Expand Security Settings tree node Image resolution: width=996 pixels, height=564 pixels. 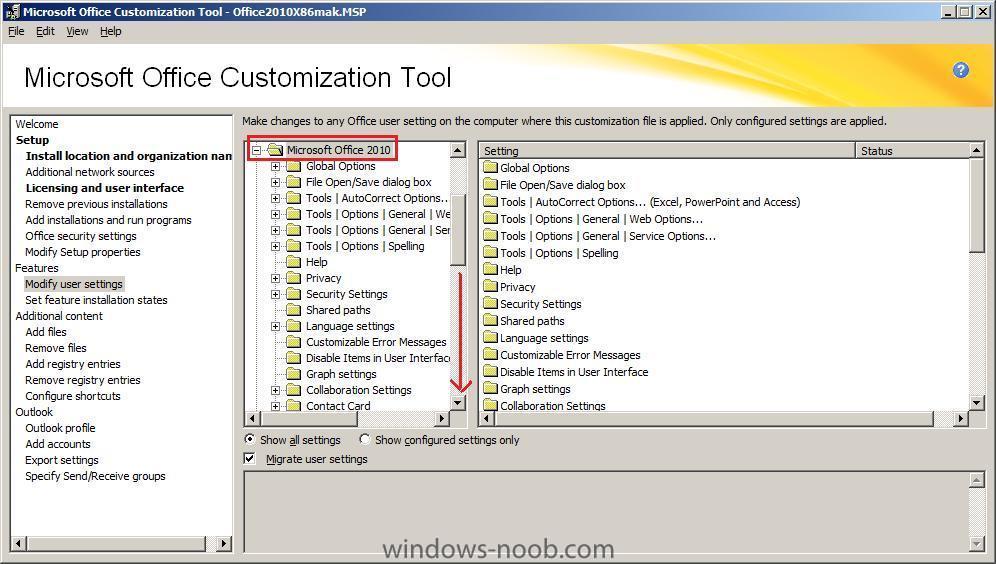[275, 294]
